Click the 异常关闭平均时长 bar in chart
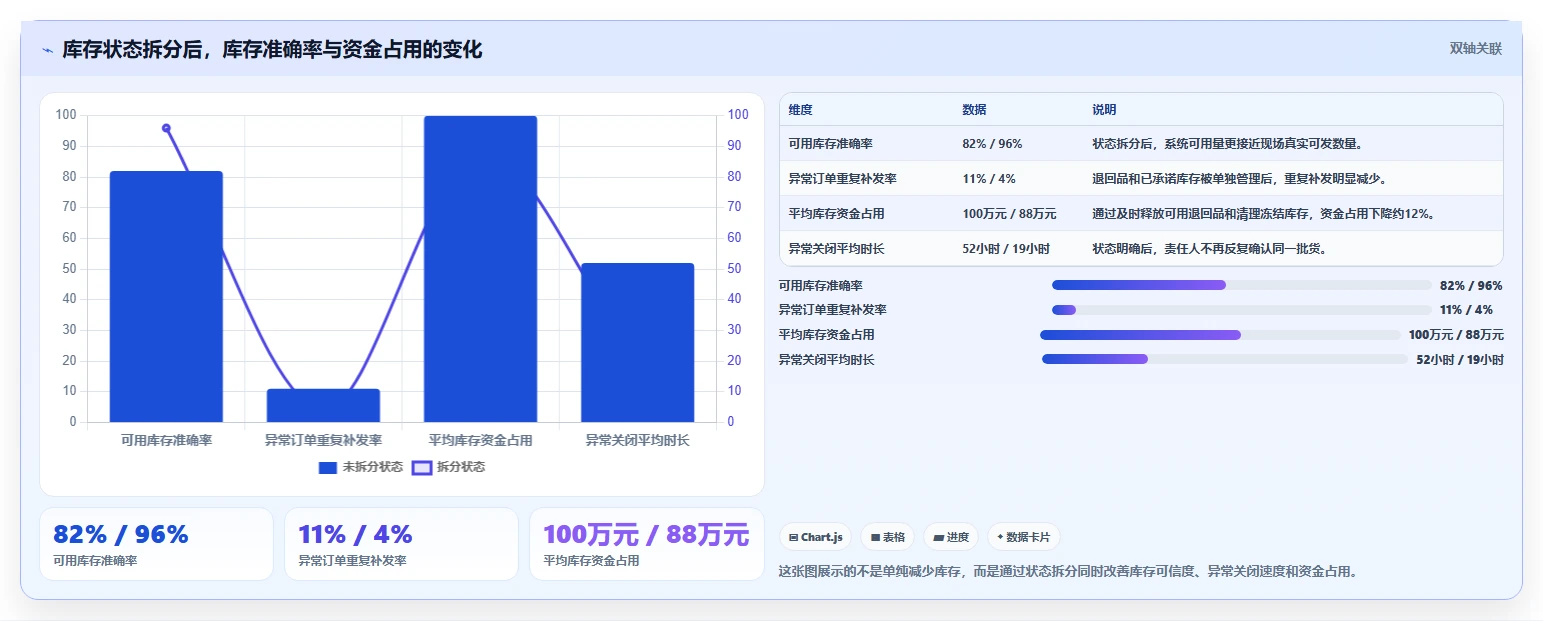Screen dimensions: 1543x621 pos(637,343)
